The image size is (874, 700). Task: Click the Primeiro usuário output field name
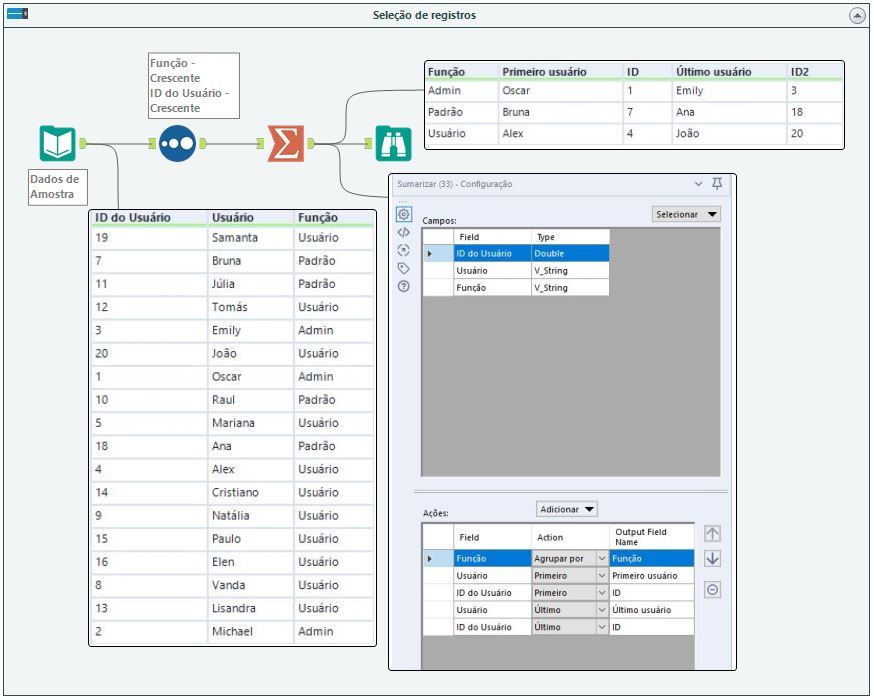650,576
